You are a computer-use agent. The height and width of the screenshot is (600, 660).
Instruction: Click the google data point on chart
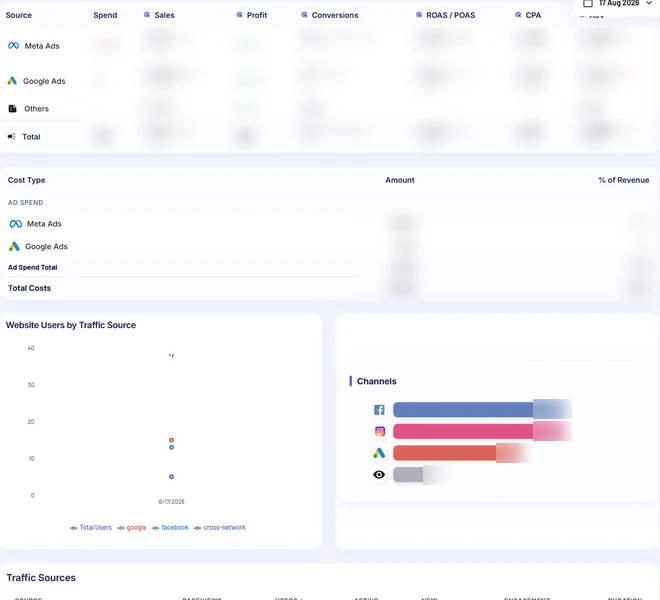(x=171, y=440)
